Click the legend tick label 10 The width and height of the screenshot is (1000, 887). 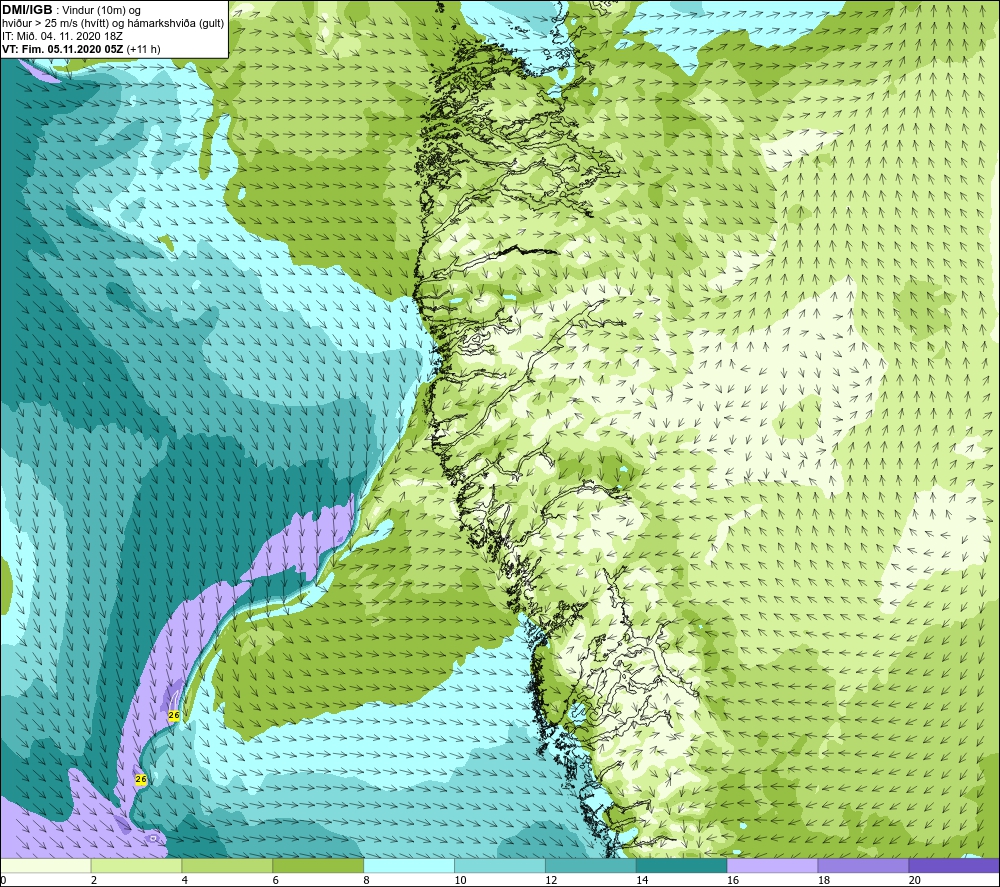(x=460, y=880)
